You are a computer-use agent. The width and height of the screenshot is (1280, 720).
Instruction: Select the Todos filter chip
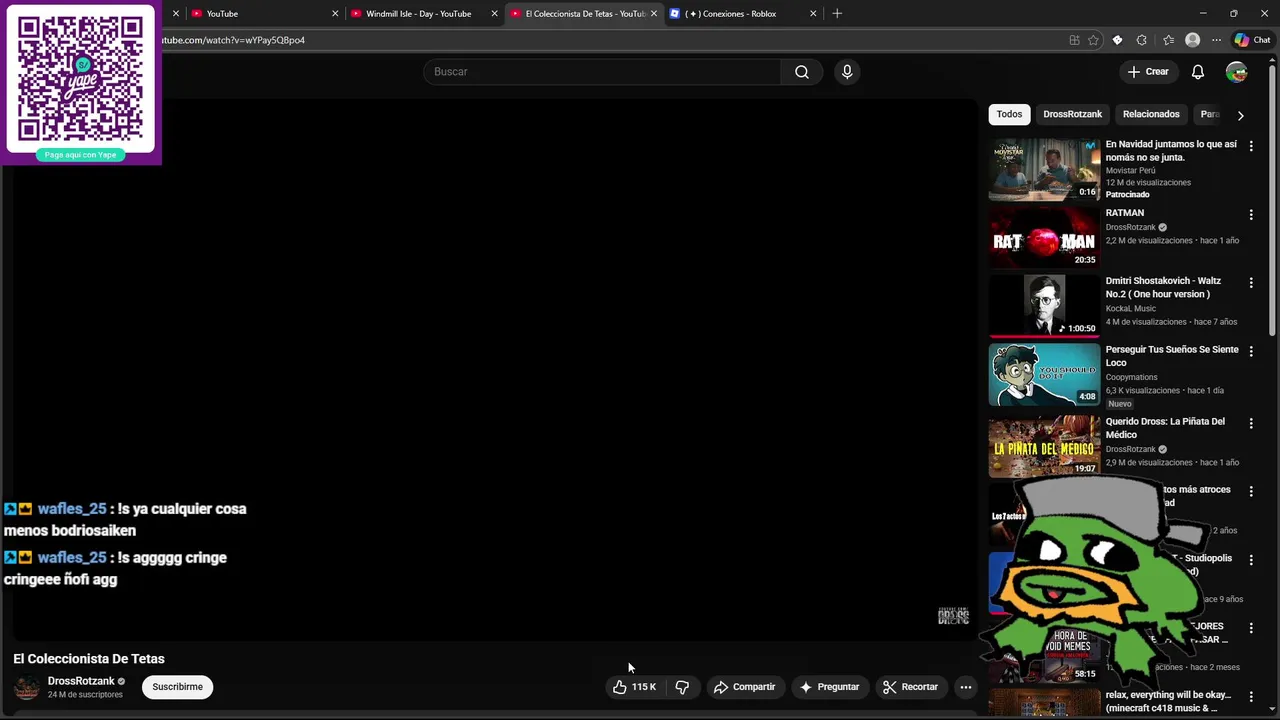tap(1009, 114)
